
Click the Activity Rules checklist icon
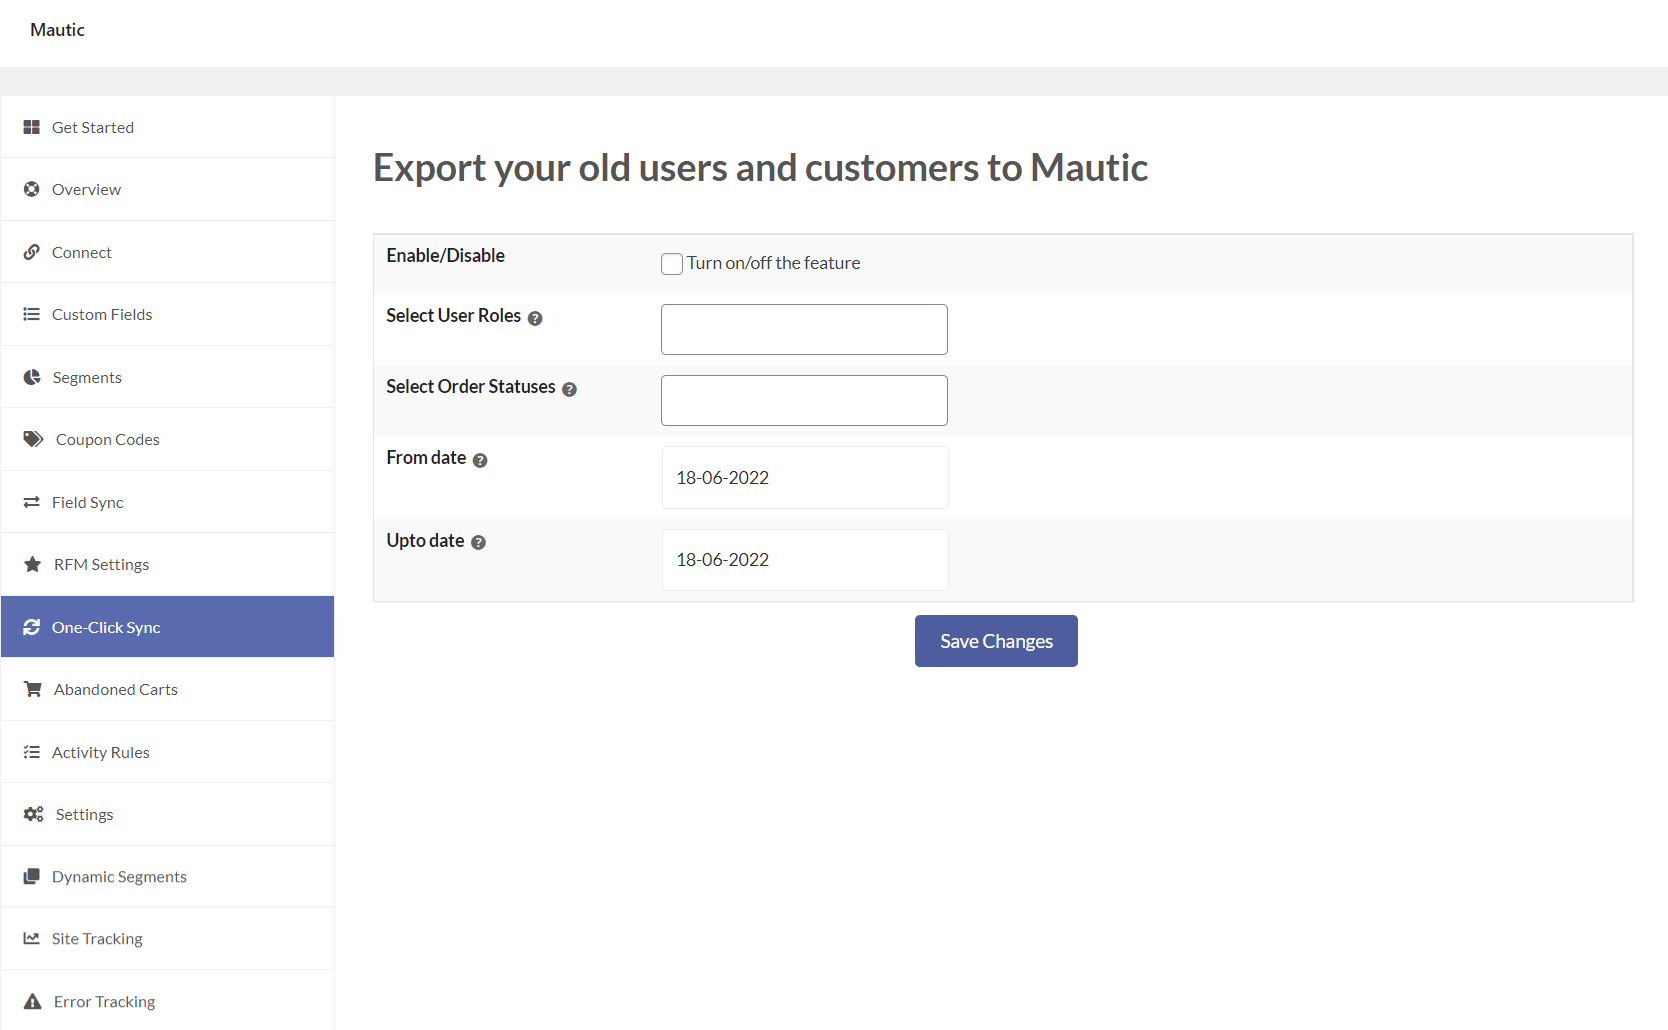(x=32, y=752)
